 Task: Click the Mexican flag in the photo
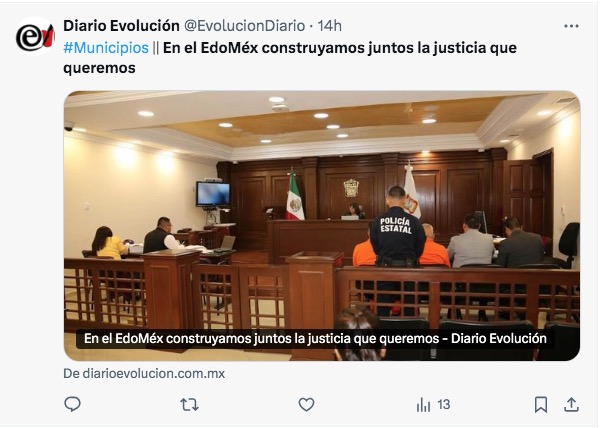[x=295, y=196]
